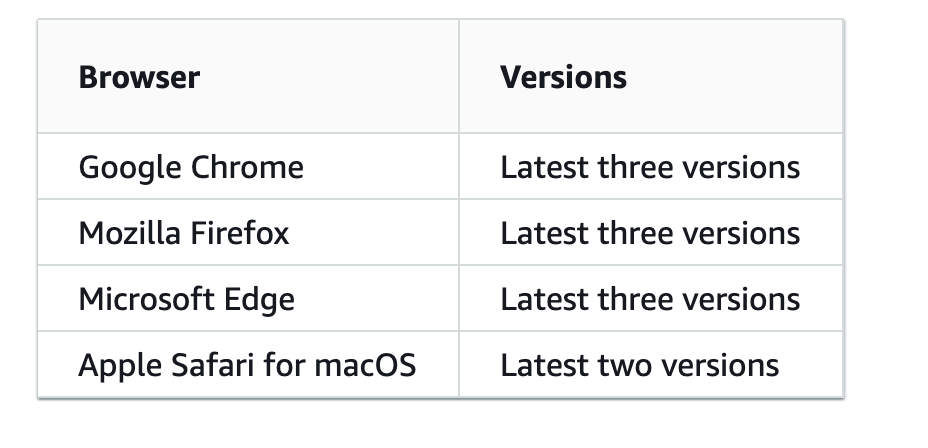Click the word Safari in the table

coord(212,364)
